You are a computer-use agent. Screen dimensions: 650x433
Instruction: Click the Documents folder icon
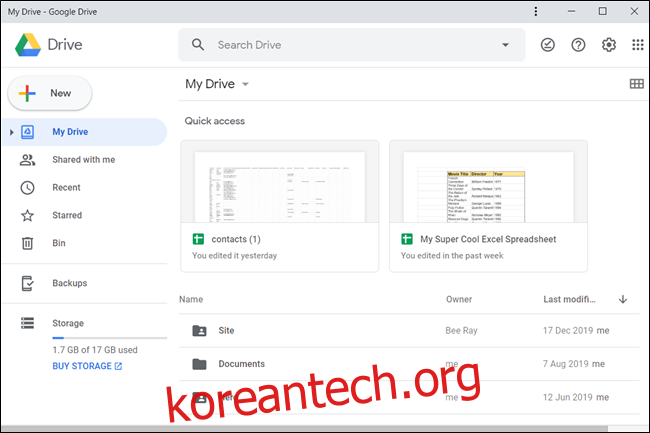point(199,364)
